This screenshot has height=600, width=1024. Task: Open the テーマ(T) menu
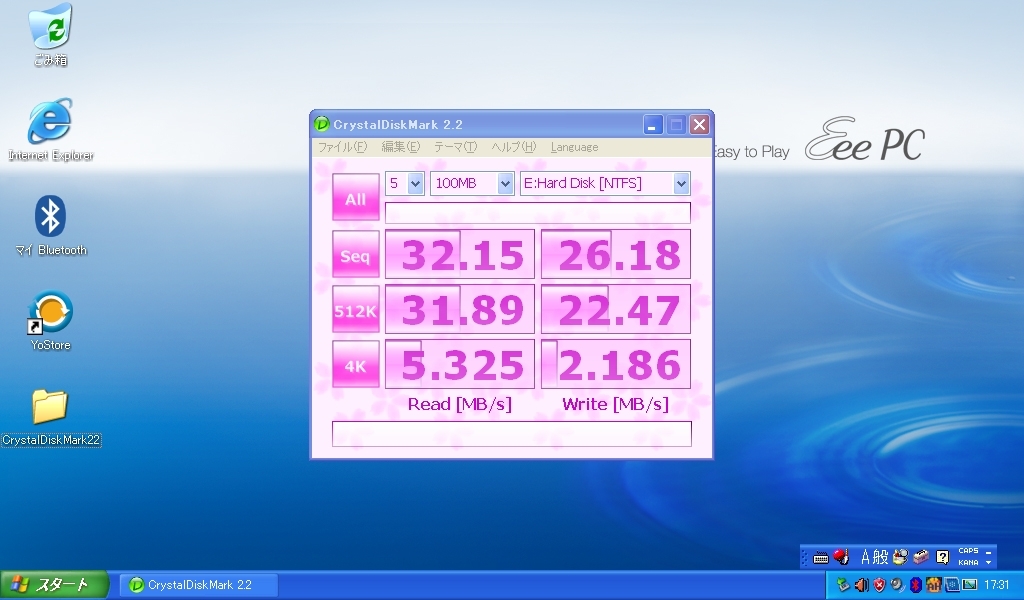pyautogui.click(x=455, y=147)
